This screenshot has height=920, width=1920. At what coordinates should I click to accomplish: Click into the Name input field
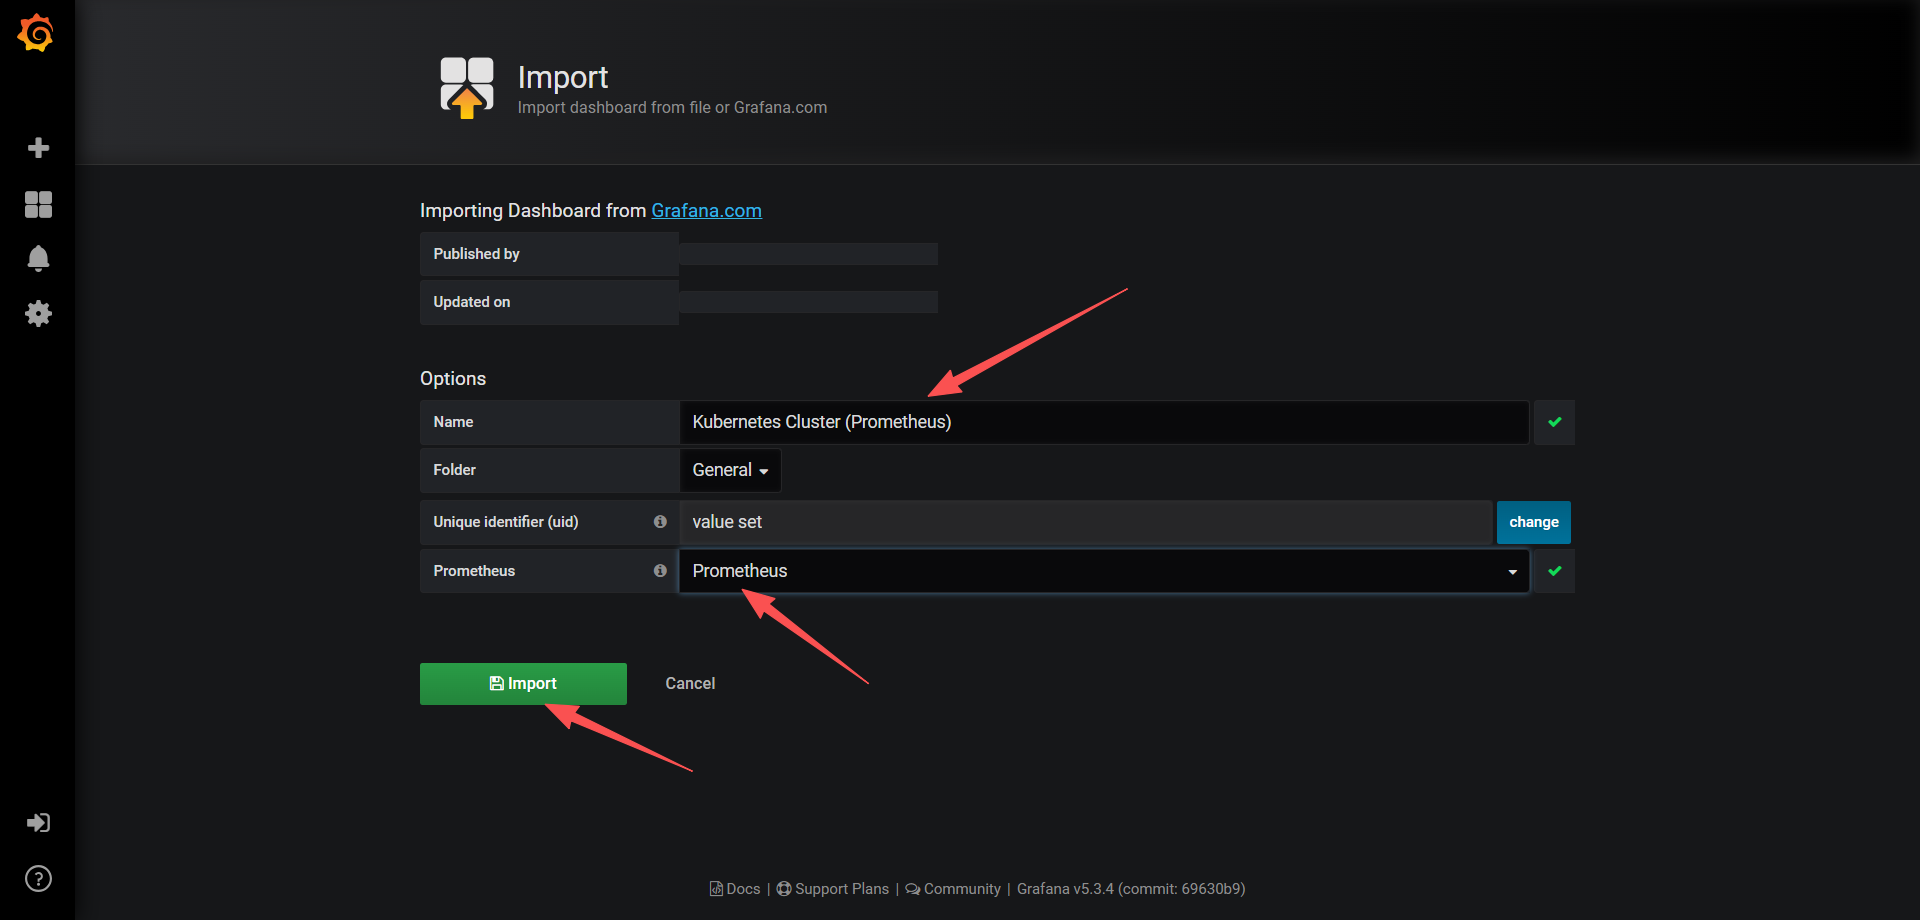coord(1104,422)
